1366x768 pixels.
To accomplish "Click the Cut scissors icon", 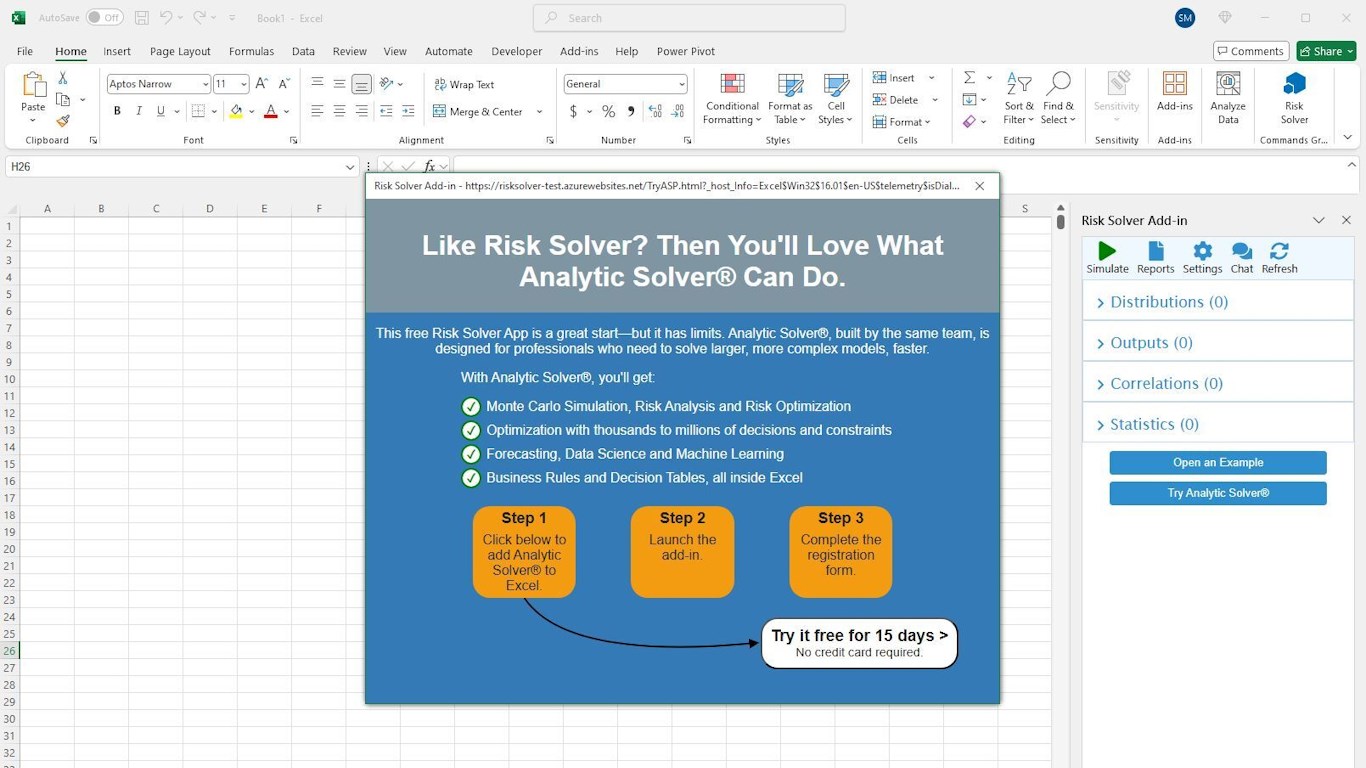I will click(63, 78).
